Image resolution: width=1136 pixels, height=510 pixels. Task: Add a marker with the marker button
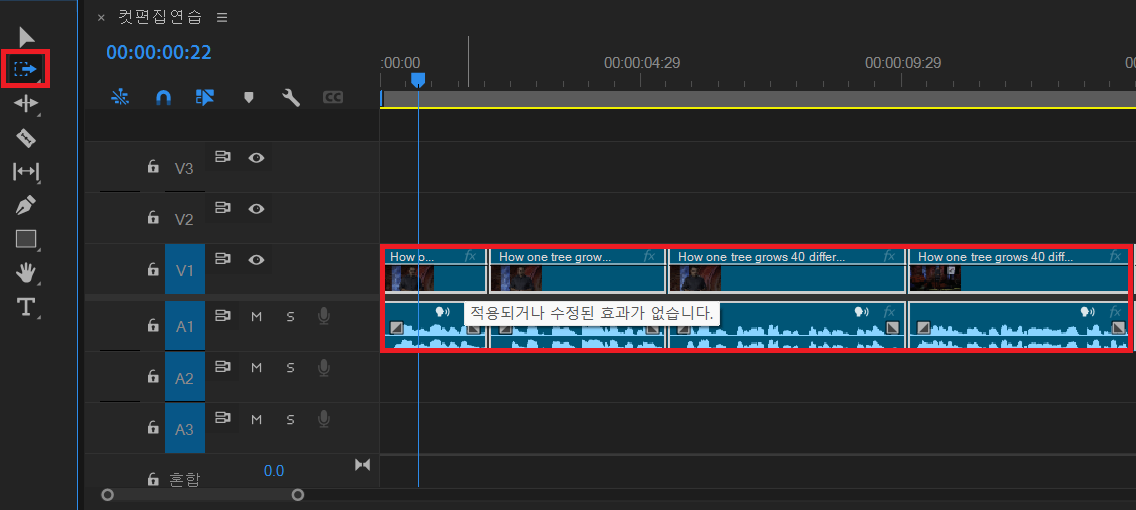tap(248, 97)
